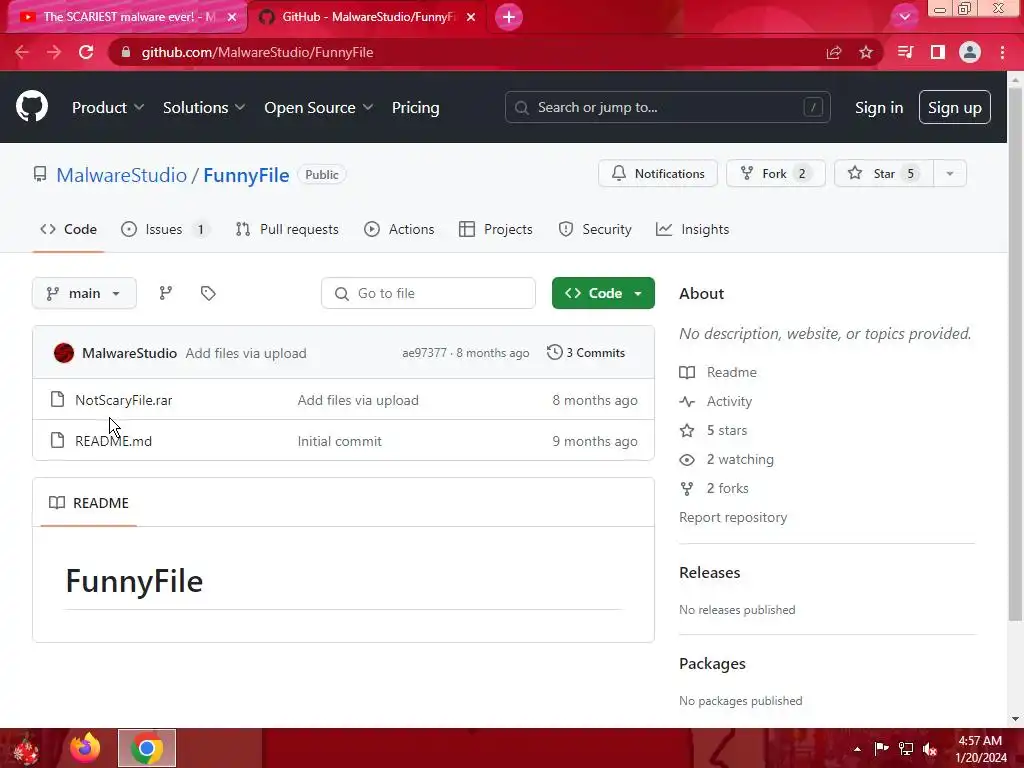Screen dimensions: 1024x768
Task: Open the Code tab
Action: [x=69, y=229]
